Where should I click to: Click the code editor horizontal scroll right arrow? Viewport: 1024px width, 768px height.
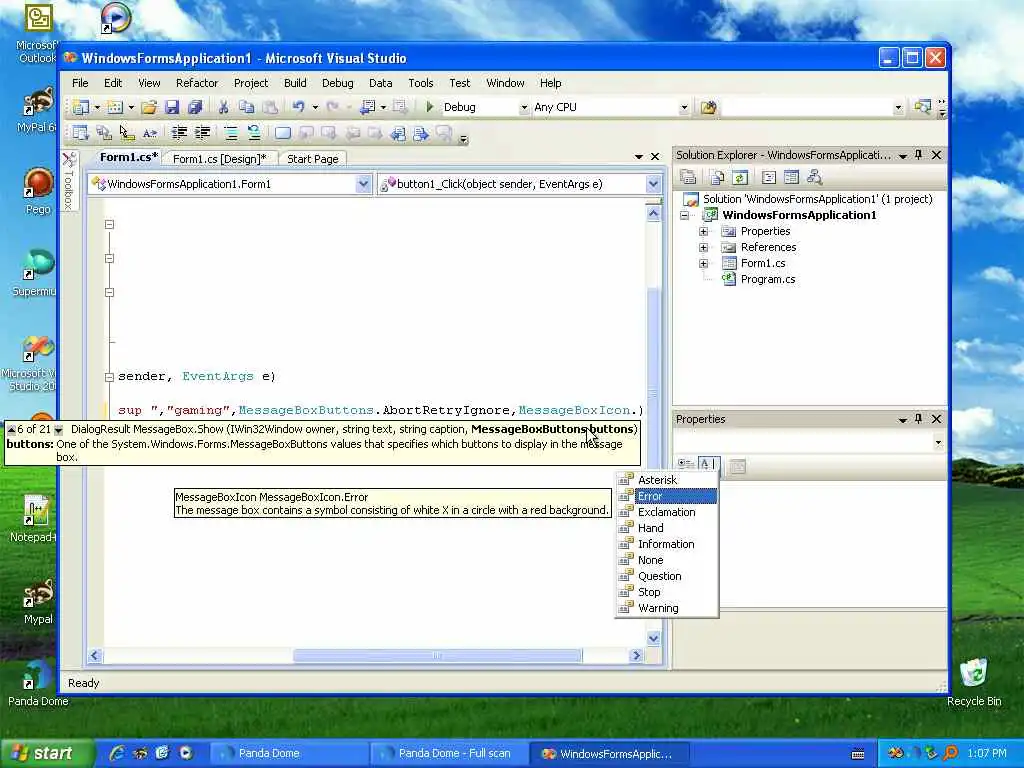(x=636, y=655)
